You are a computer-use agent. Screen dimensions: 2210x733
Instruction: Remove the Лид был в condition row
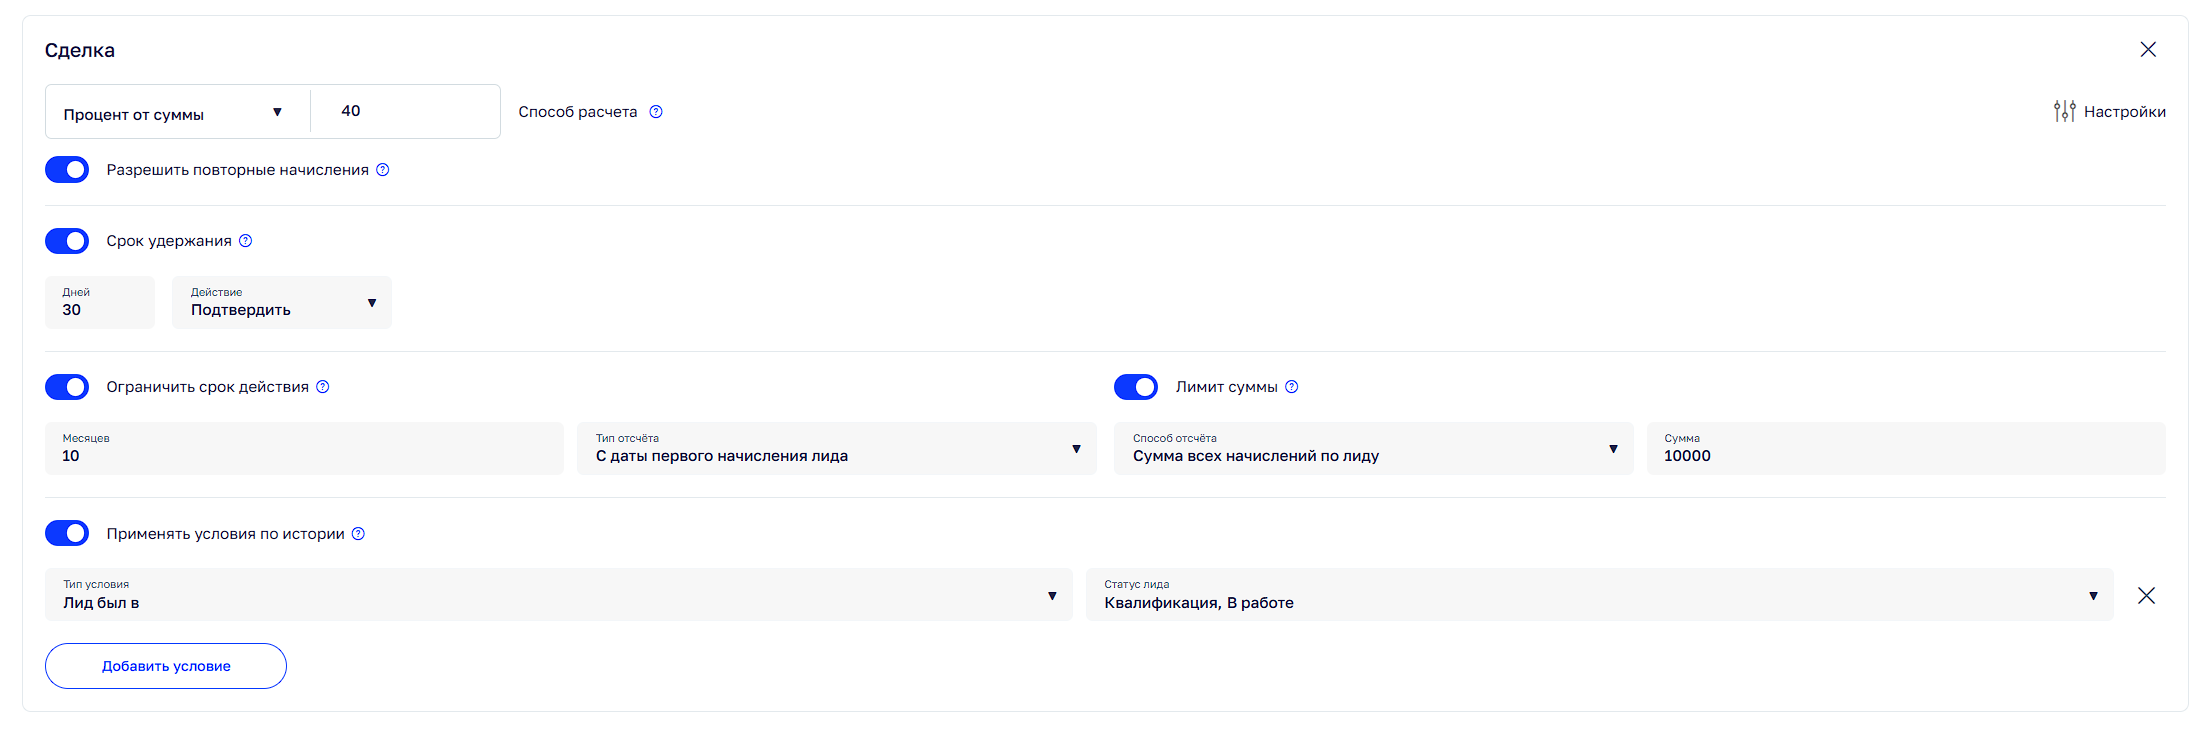pyautogui.click(x=2146, y=596)
